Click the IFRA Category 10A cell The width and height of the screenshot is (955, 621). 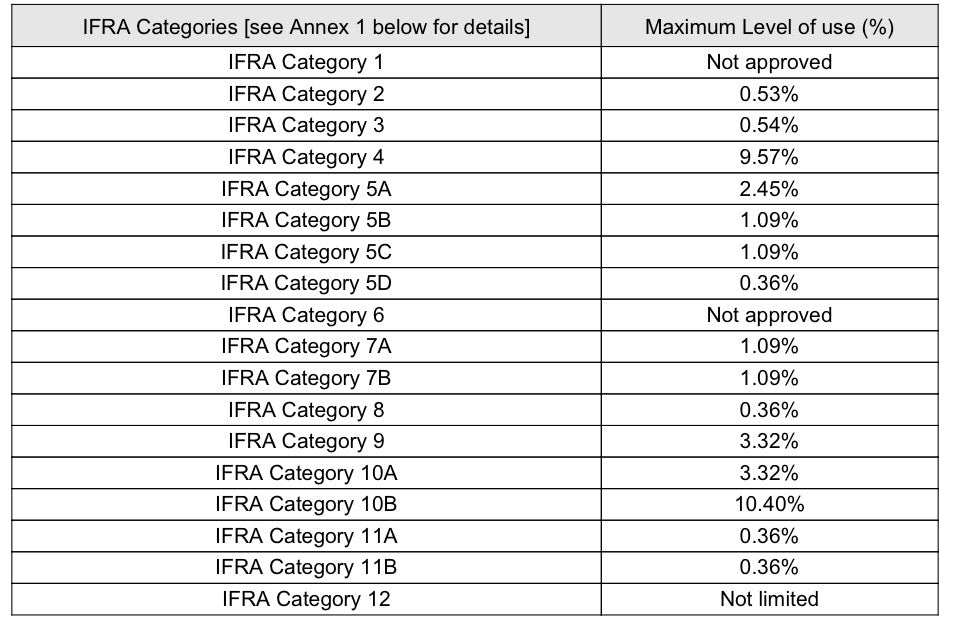coord(306,473)
